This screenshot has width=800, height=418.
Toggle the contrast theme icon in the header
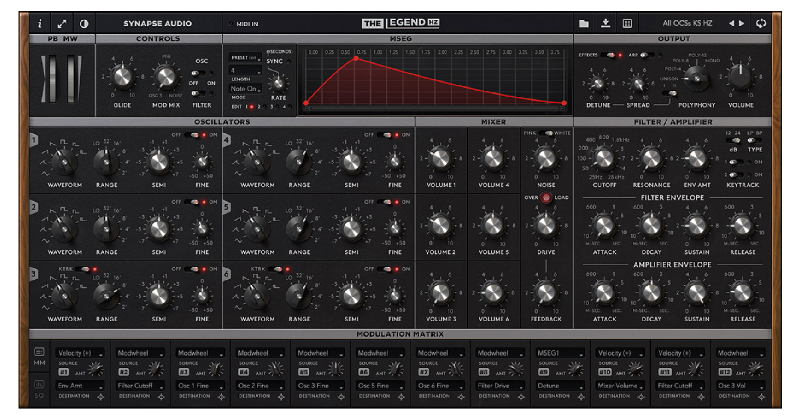point(84,23)
